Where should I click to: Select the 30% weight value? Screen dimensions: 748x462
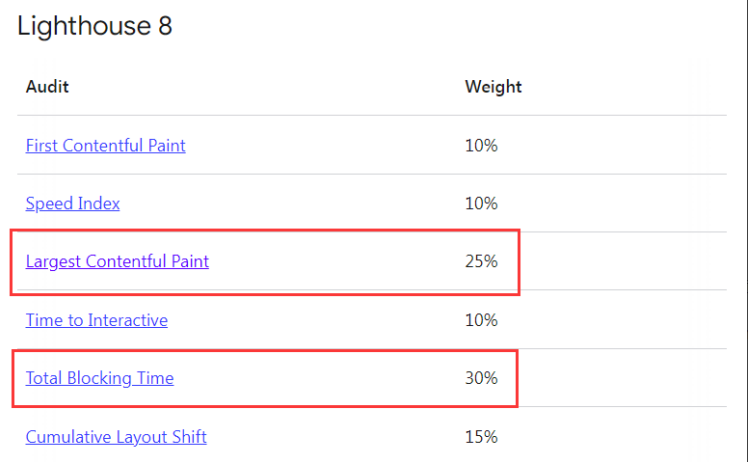481,378
